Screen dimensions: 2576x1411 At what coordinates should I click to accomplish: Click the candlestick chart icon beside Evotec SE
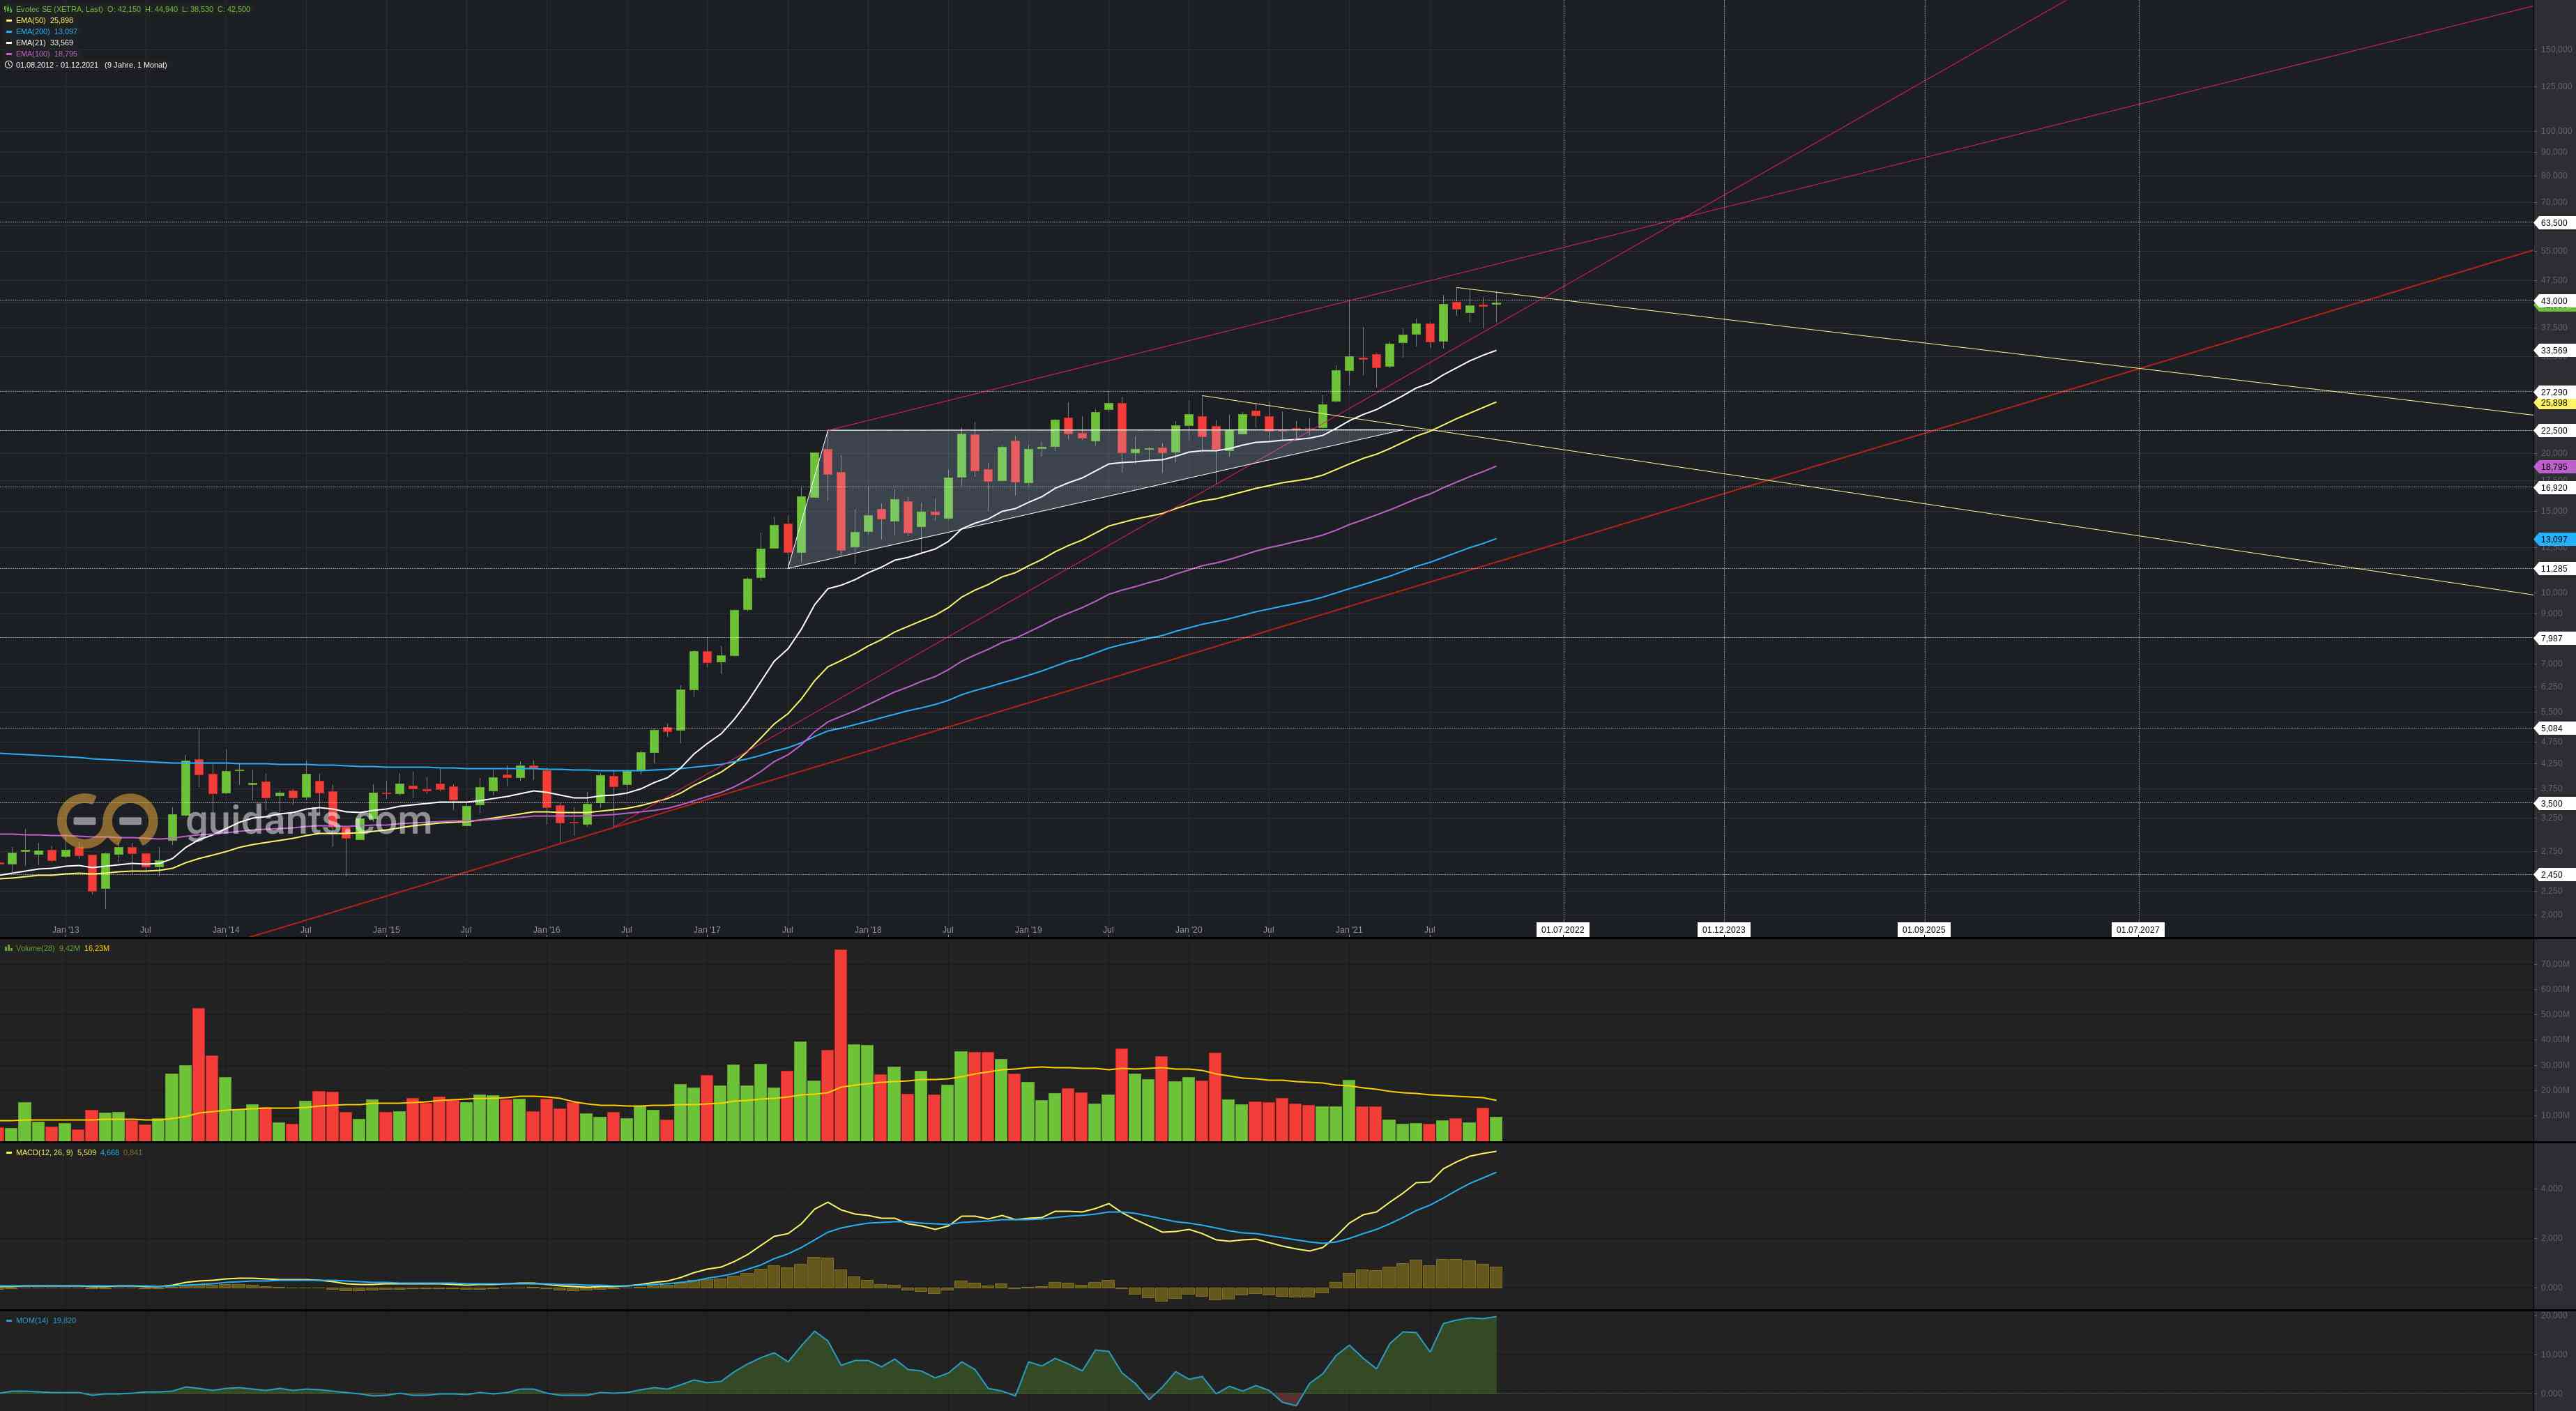point(8,9)
